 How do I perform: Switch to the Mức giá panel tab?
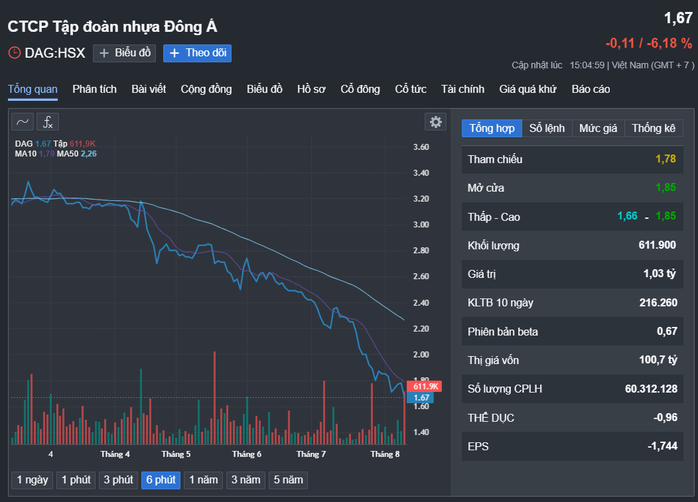coord(598,128)
